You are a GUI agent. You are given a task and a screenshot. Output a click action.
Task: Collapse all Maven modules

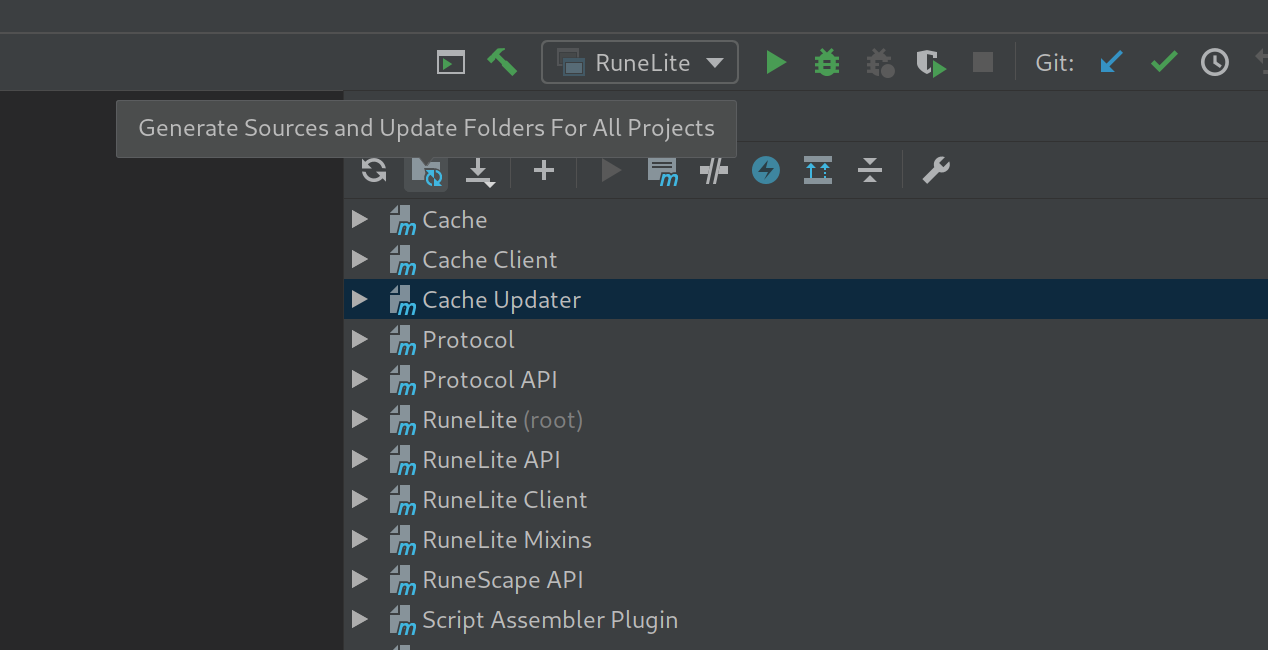click(869, 170)
